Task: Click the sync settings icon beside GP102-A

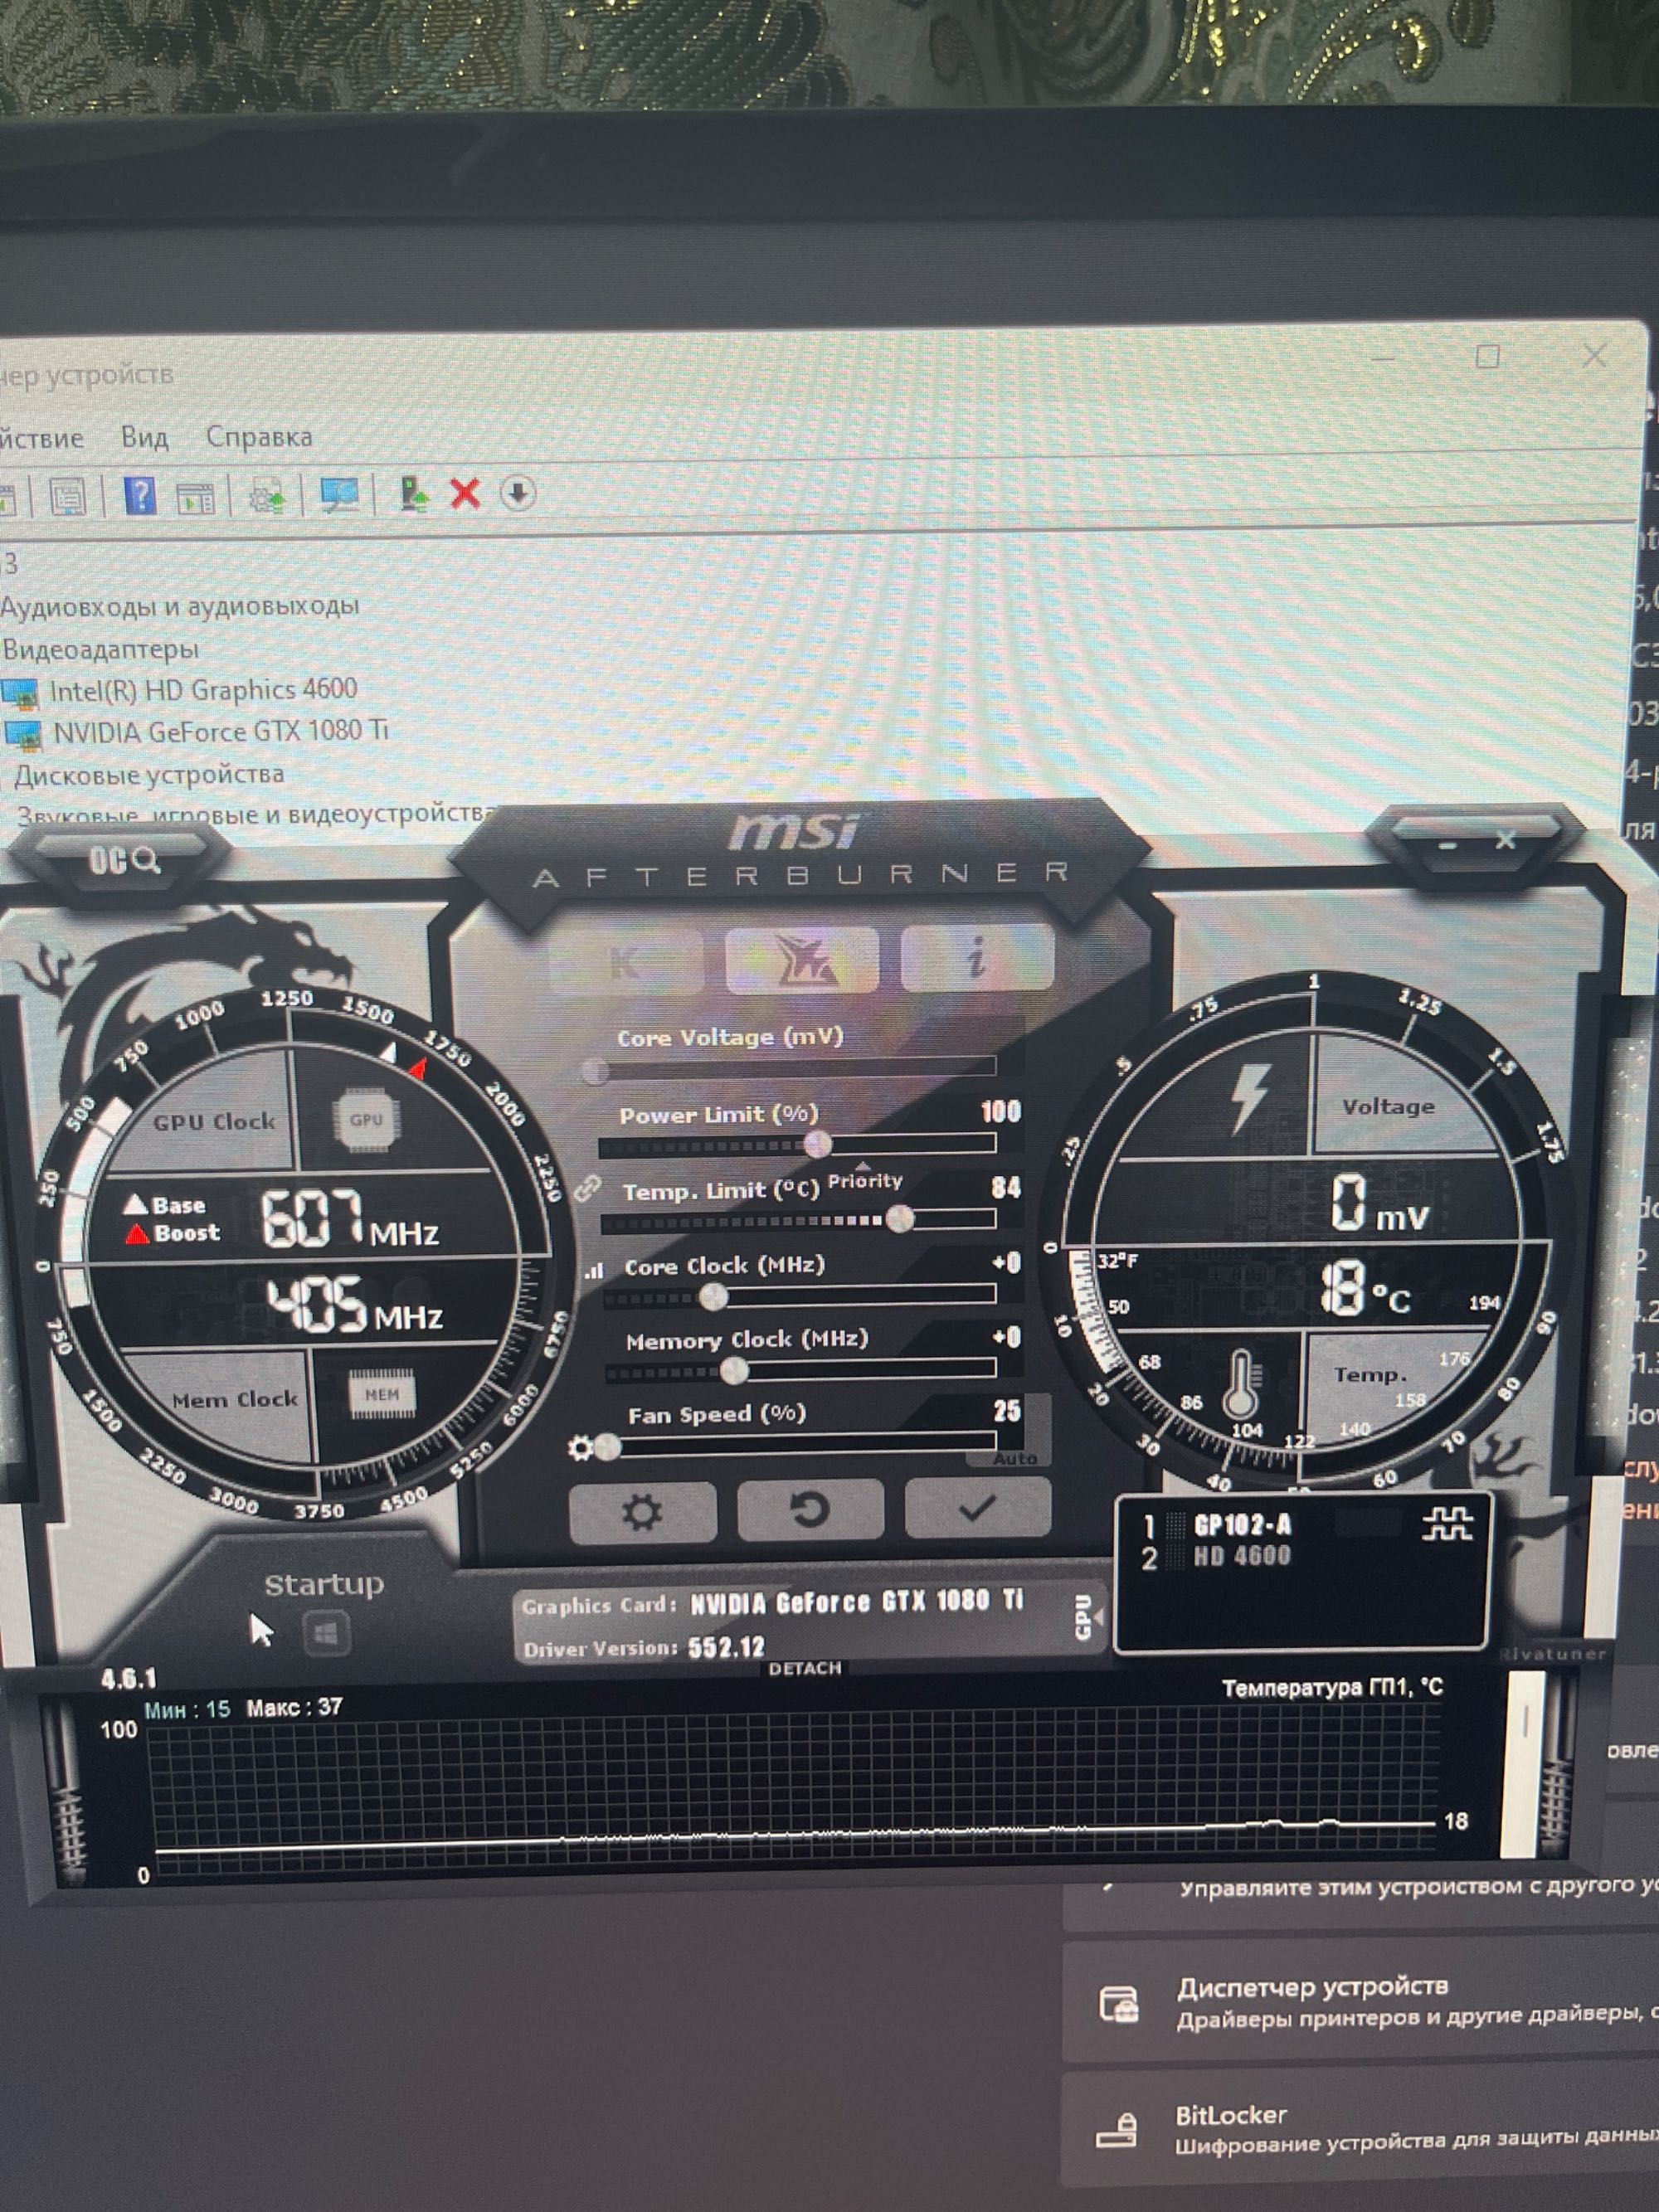Action: [x=1447, y=1524]
